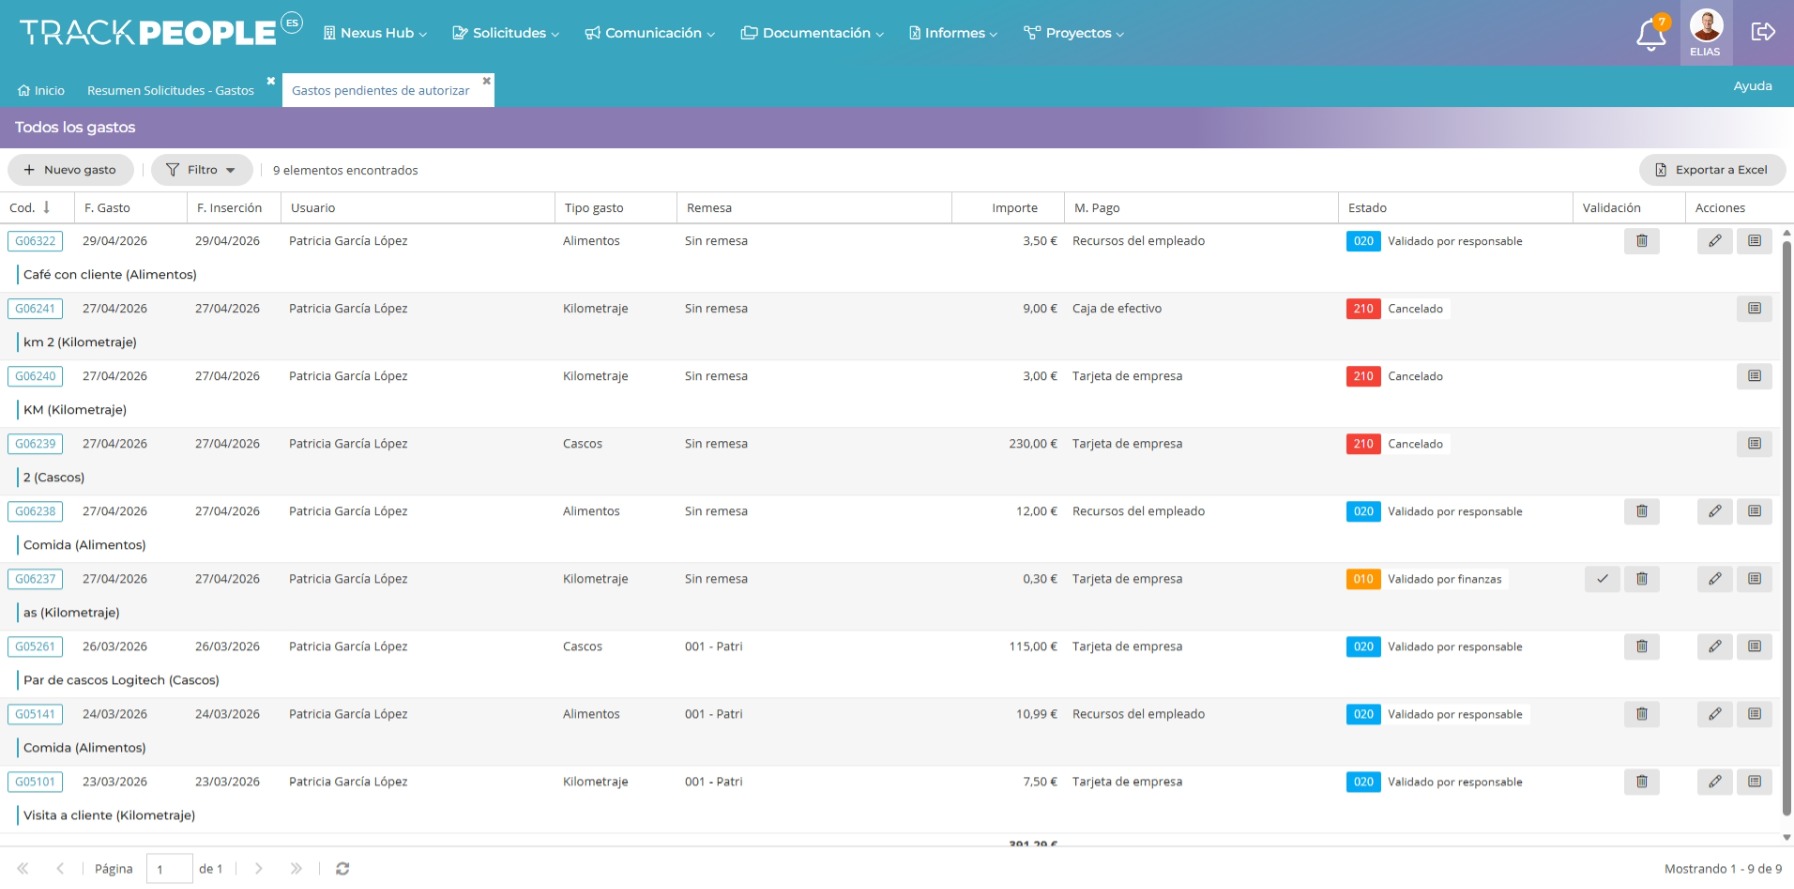Click the 230,00 € amount cell
The image size is (1794, 889).
tap(1032, 444)
